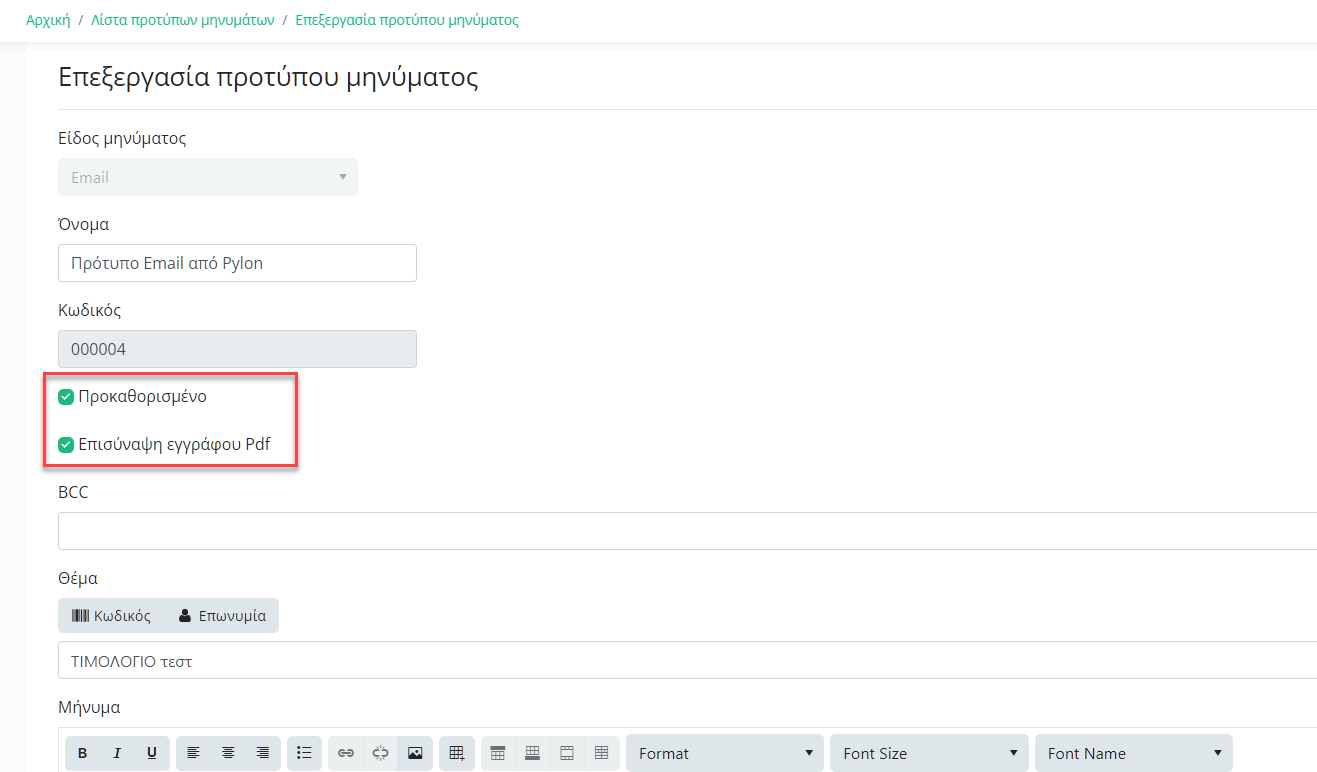Remove a hyperlink with the unlink icon
The image size is (1317, 772).
click(x=380, y=753)
